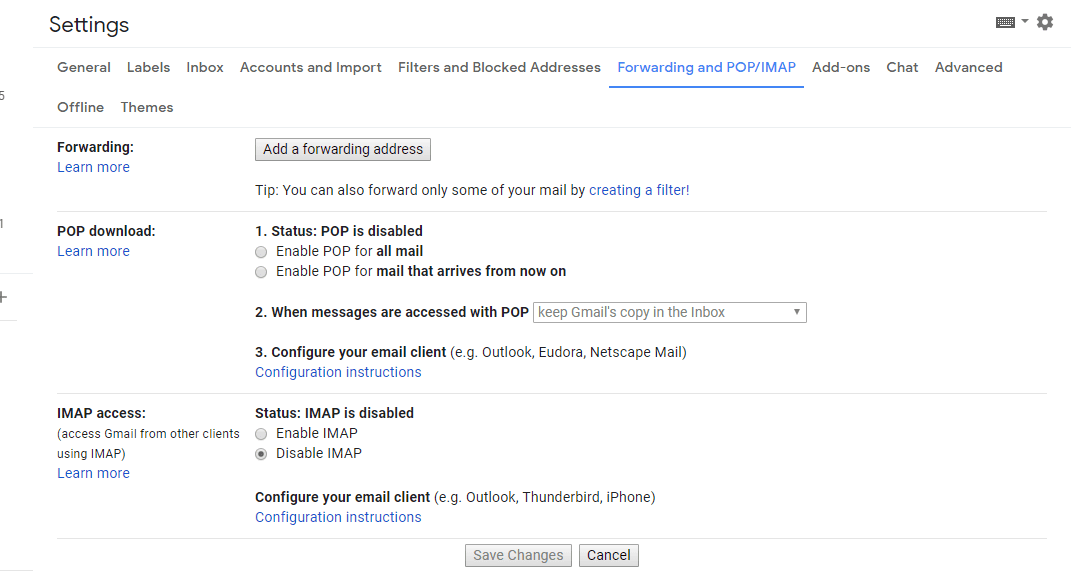
Task: Follow the creating a filter link
Action: point(639,190)
